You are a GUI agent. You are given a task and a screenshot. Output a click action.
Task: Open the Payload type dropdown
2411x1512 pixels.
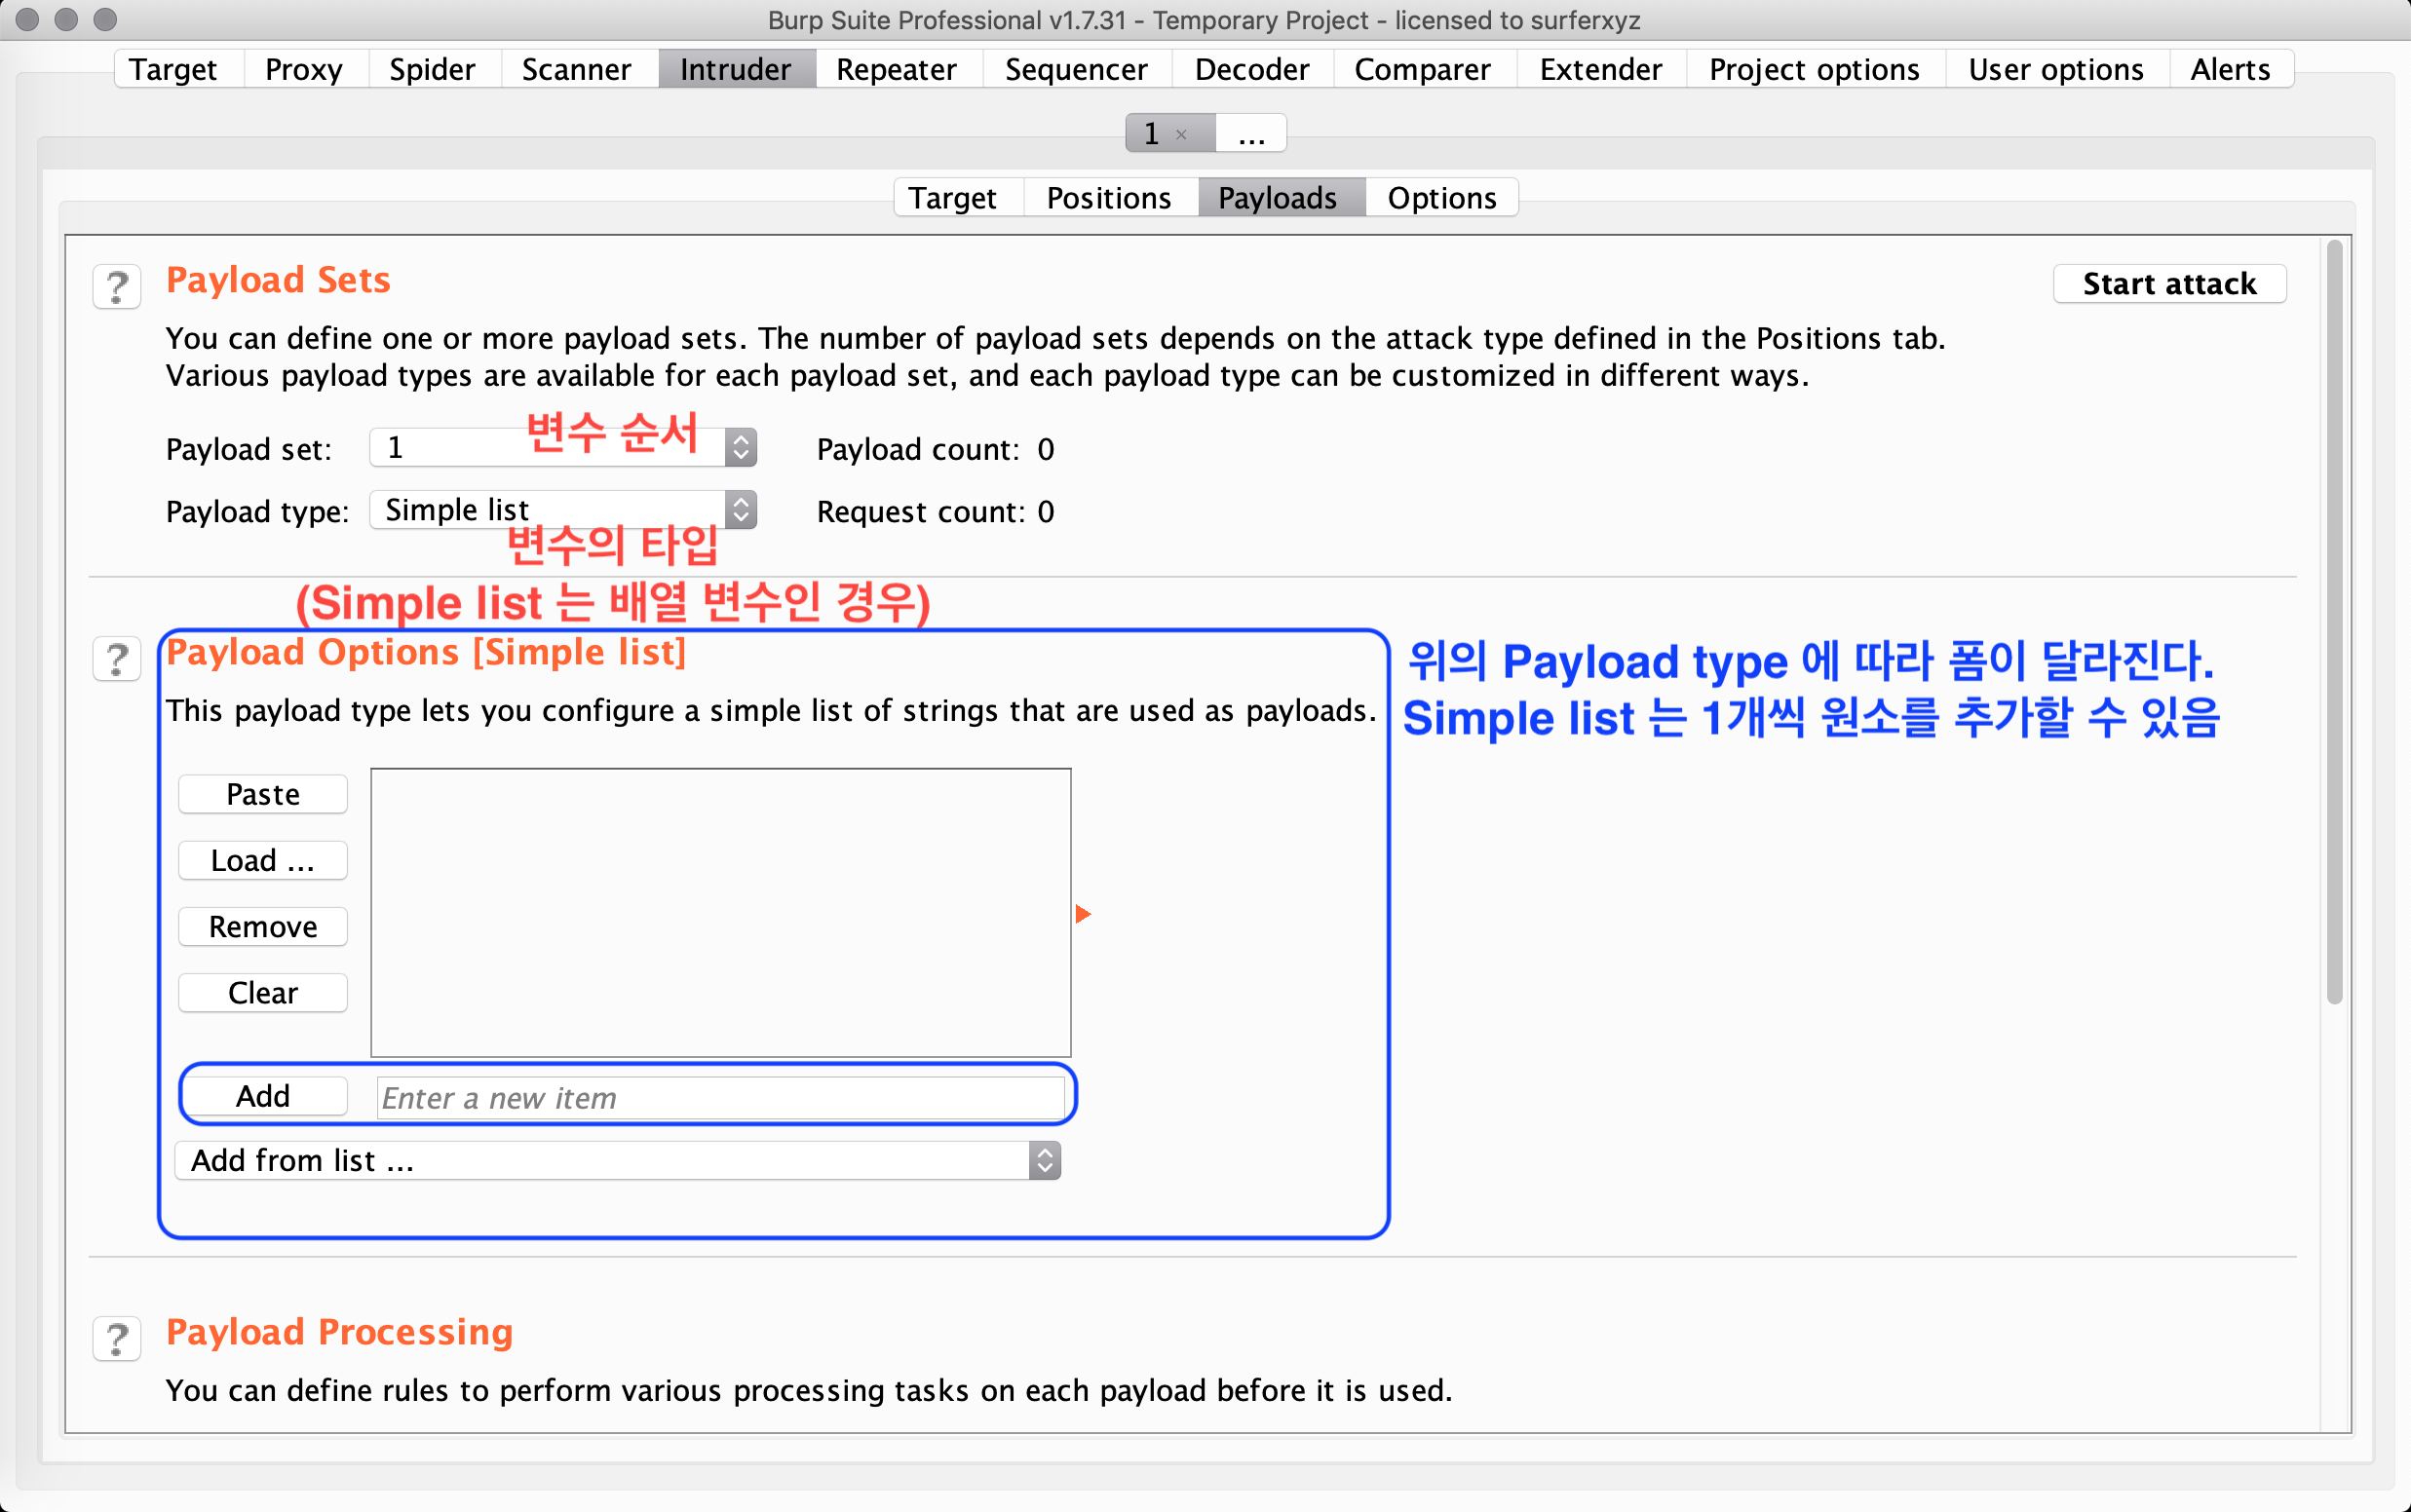740,510
